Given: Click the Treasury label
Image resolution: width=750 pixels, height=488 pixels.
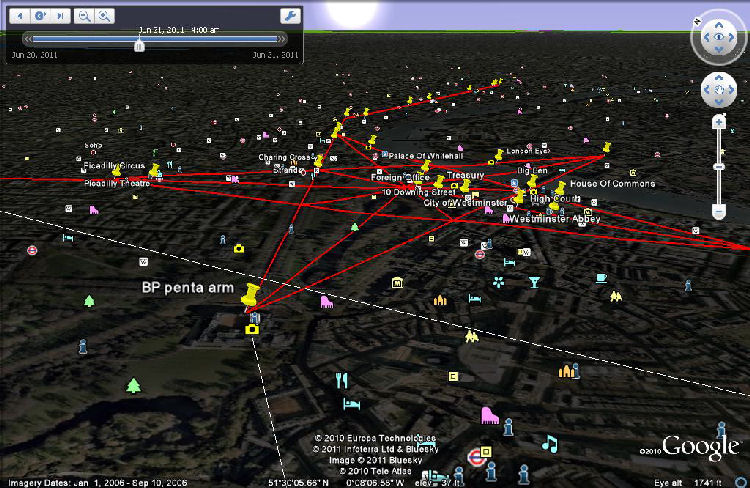Looking at the screenshot, I should tap(465, 175).
